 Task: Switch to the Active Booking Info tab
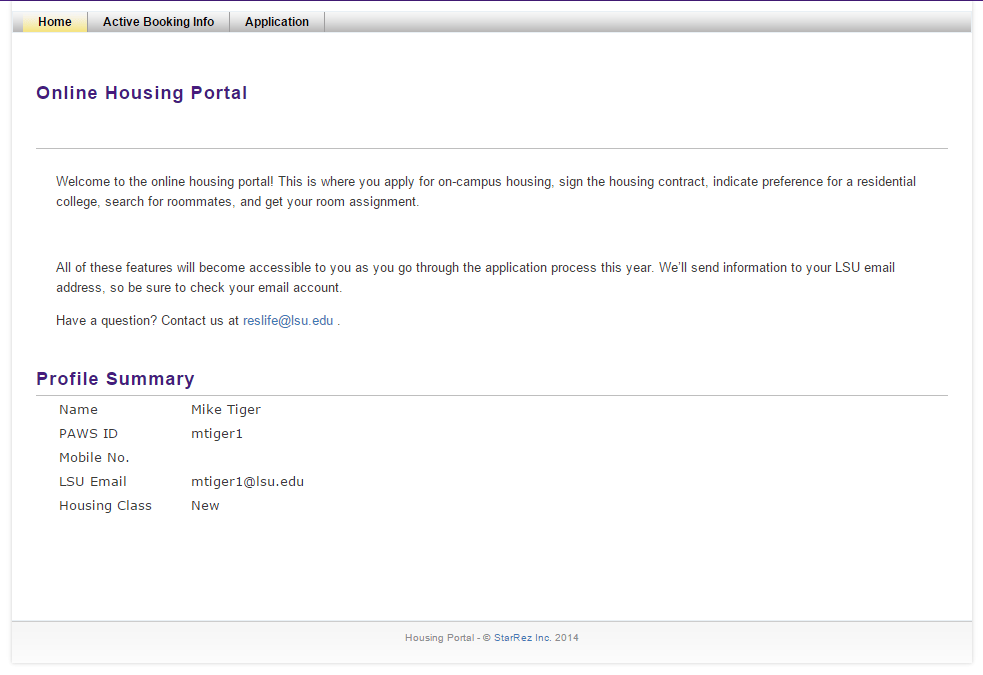click(157, 21)
